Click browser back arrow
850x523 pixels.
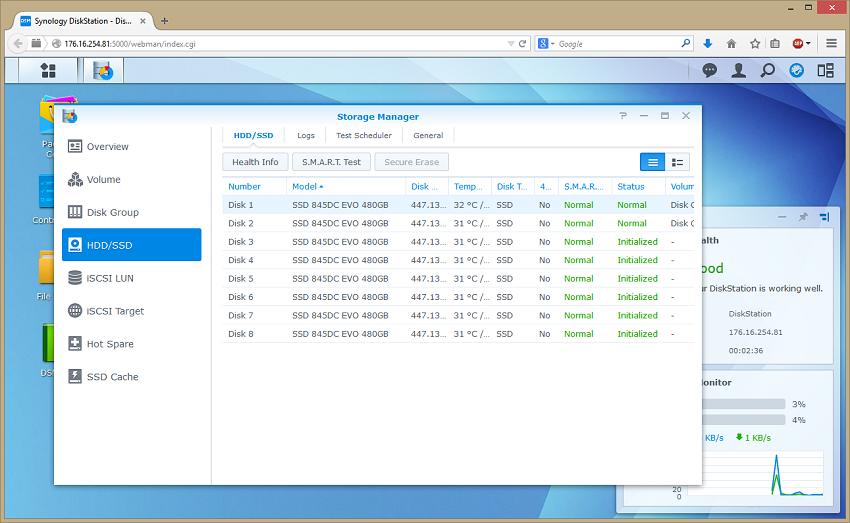click(18, 43)
